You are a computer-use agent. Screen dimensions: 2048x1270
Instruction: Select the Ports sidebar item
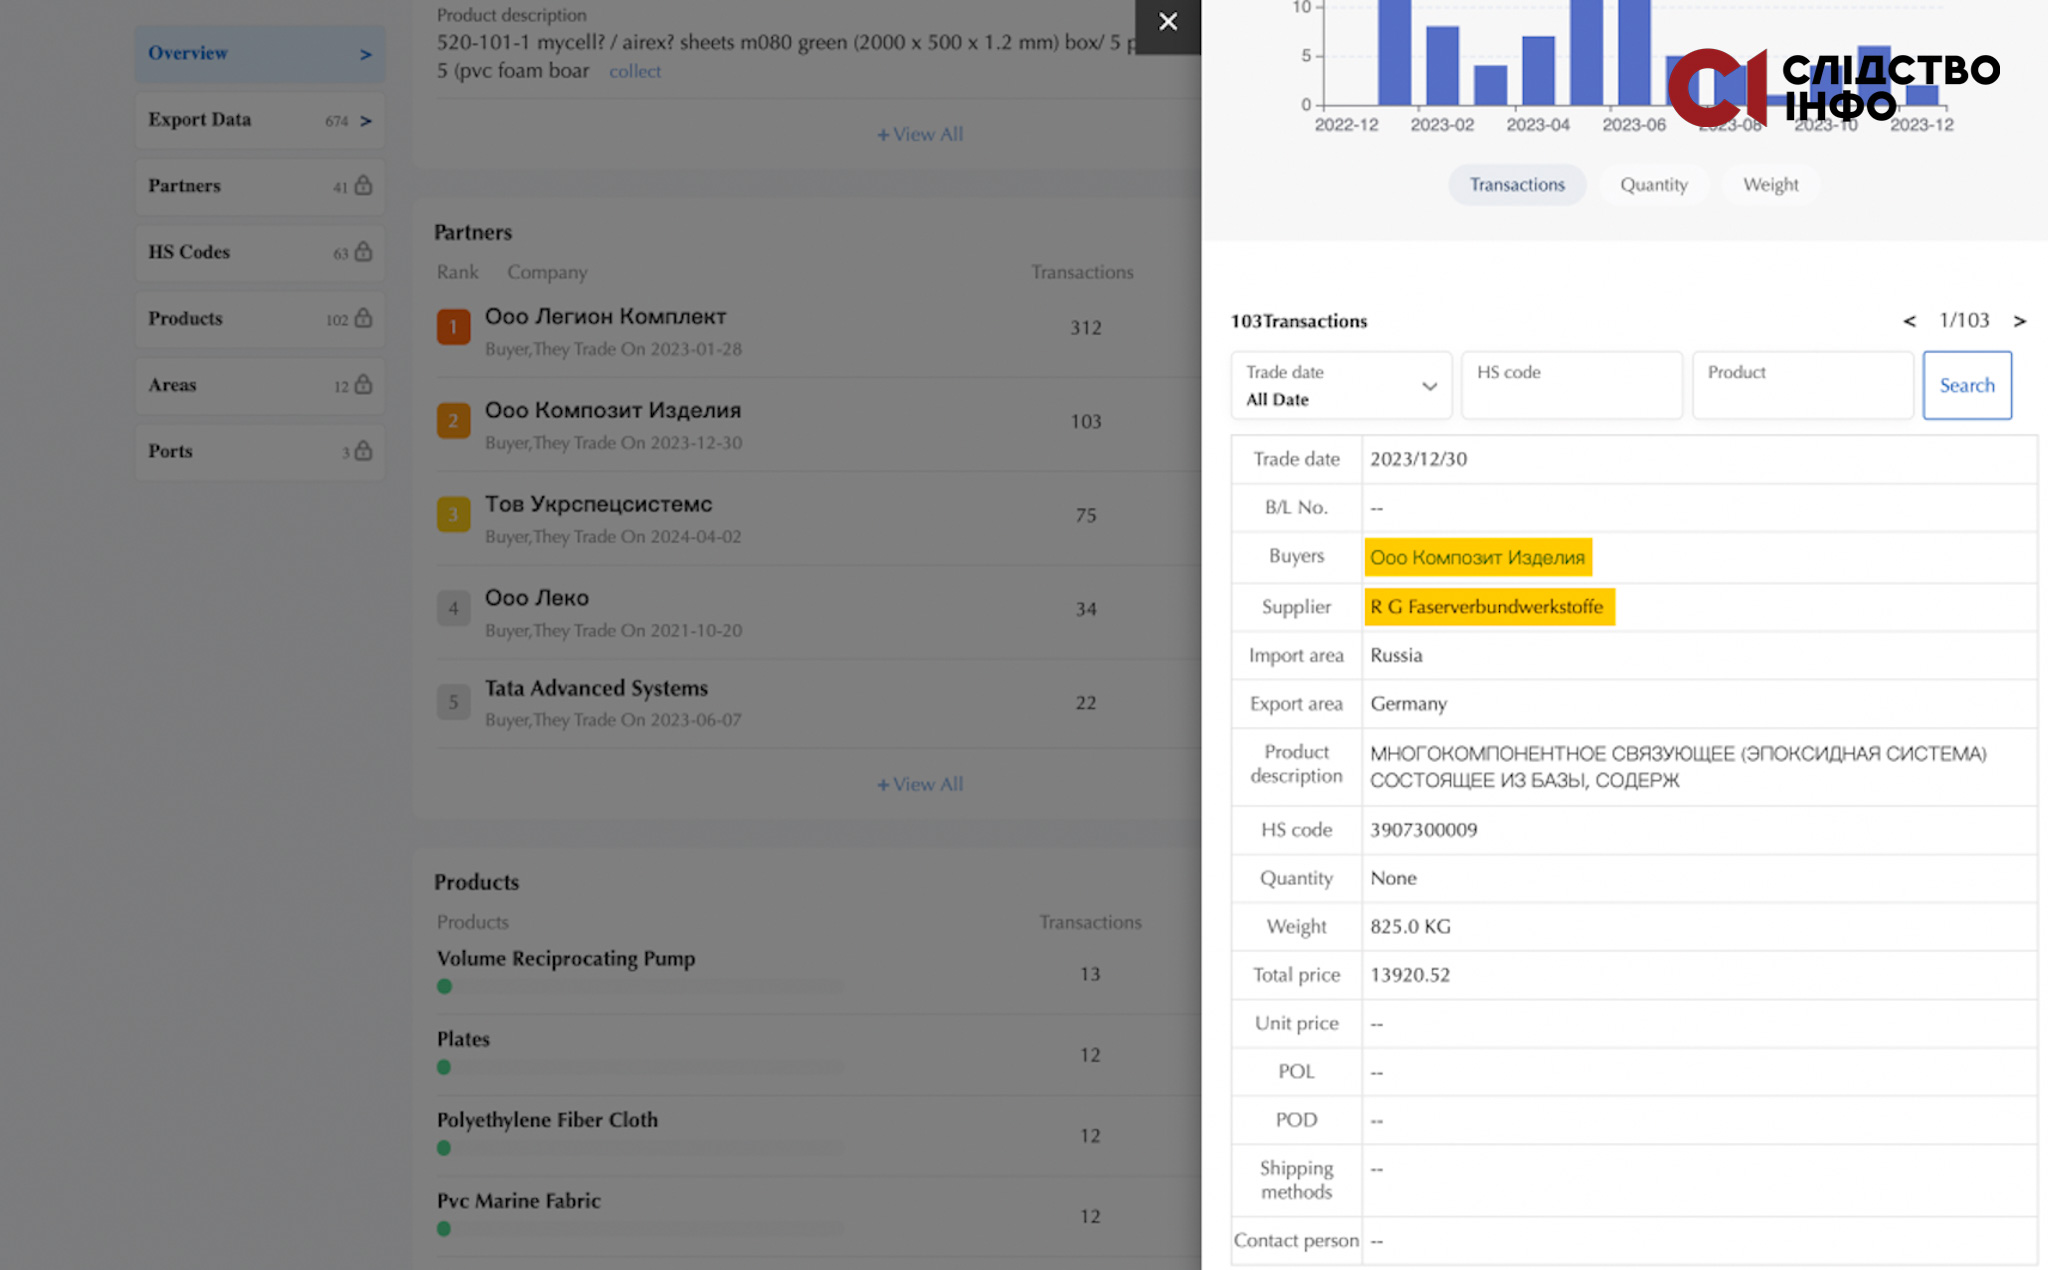(x=260, y=451)
